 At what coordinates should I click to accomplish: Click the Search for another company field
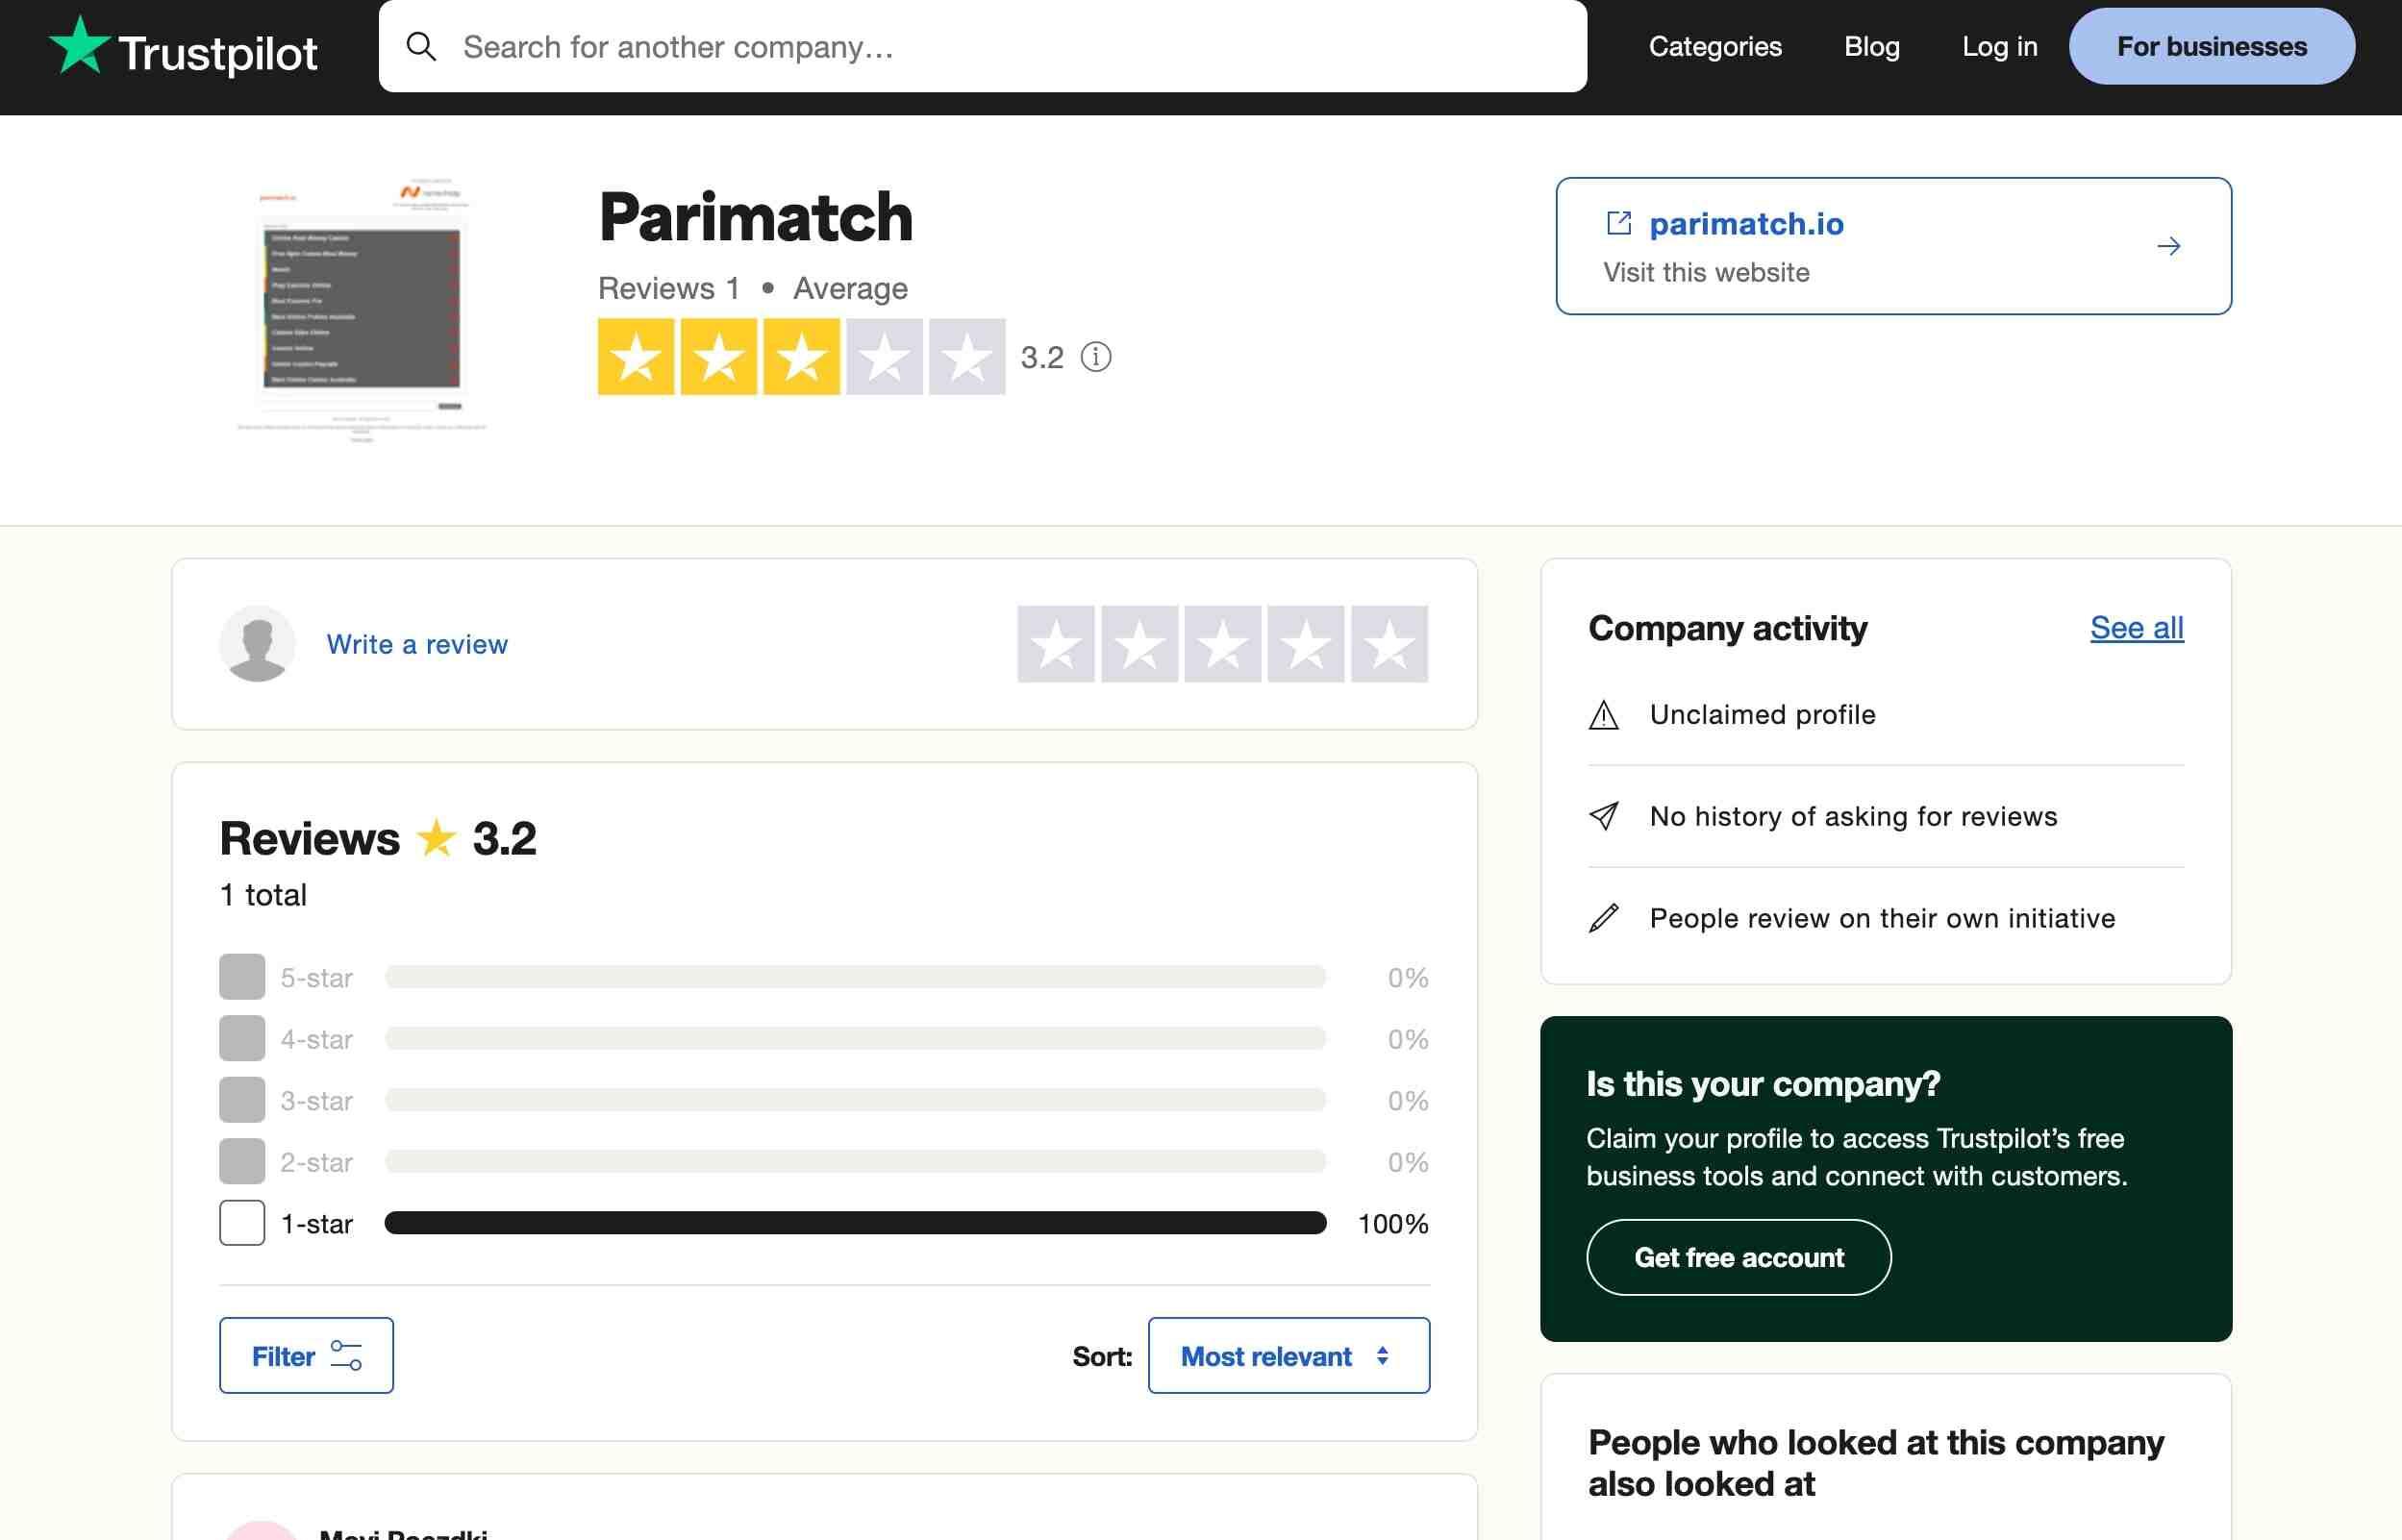[1000, 46]
